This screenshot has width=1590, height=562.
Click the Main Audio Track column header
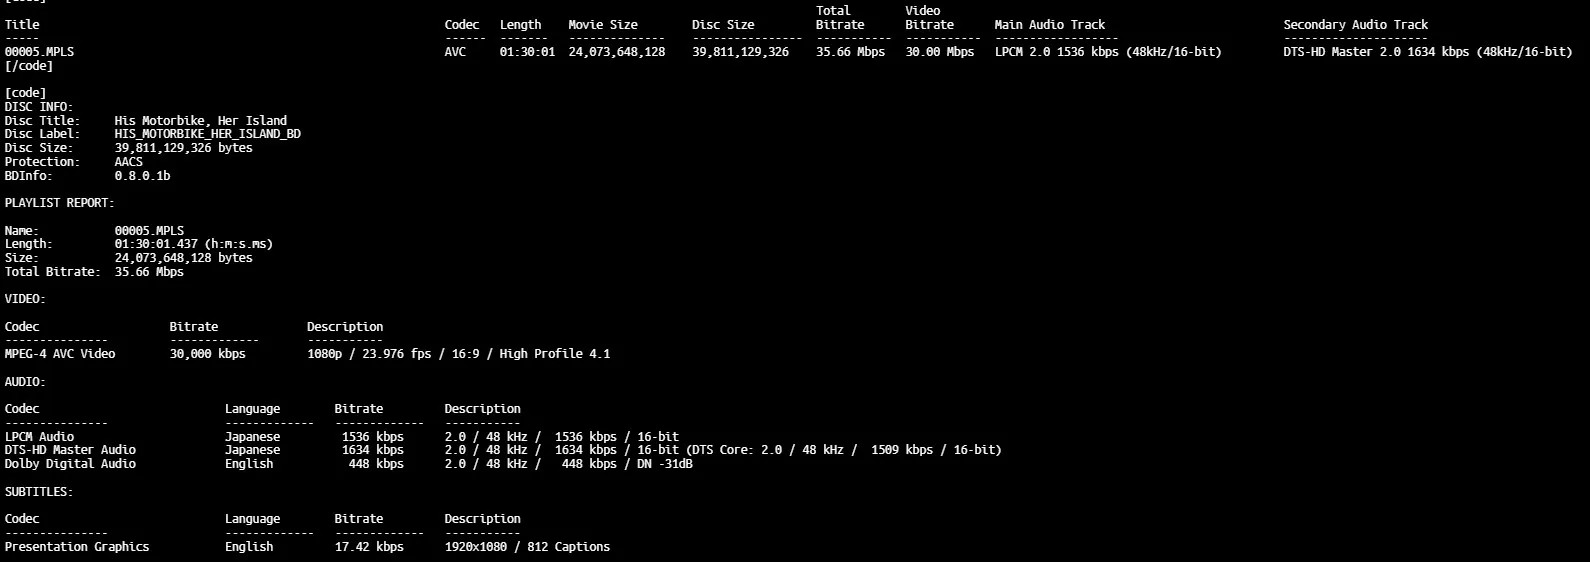pyautogui.click(x=1049, y=25)
